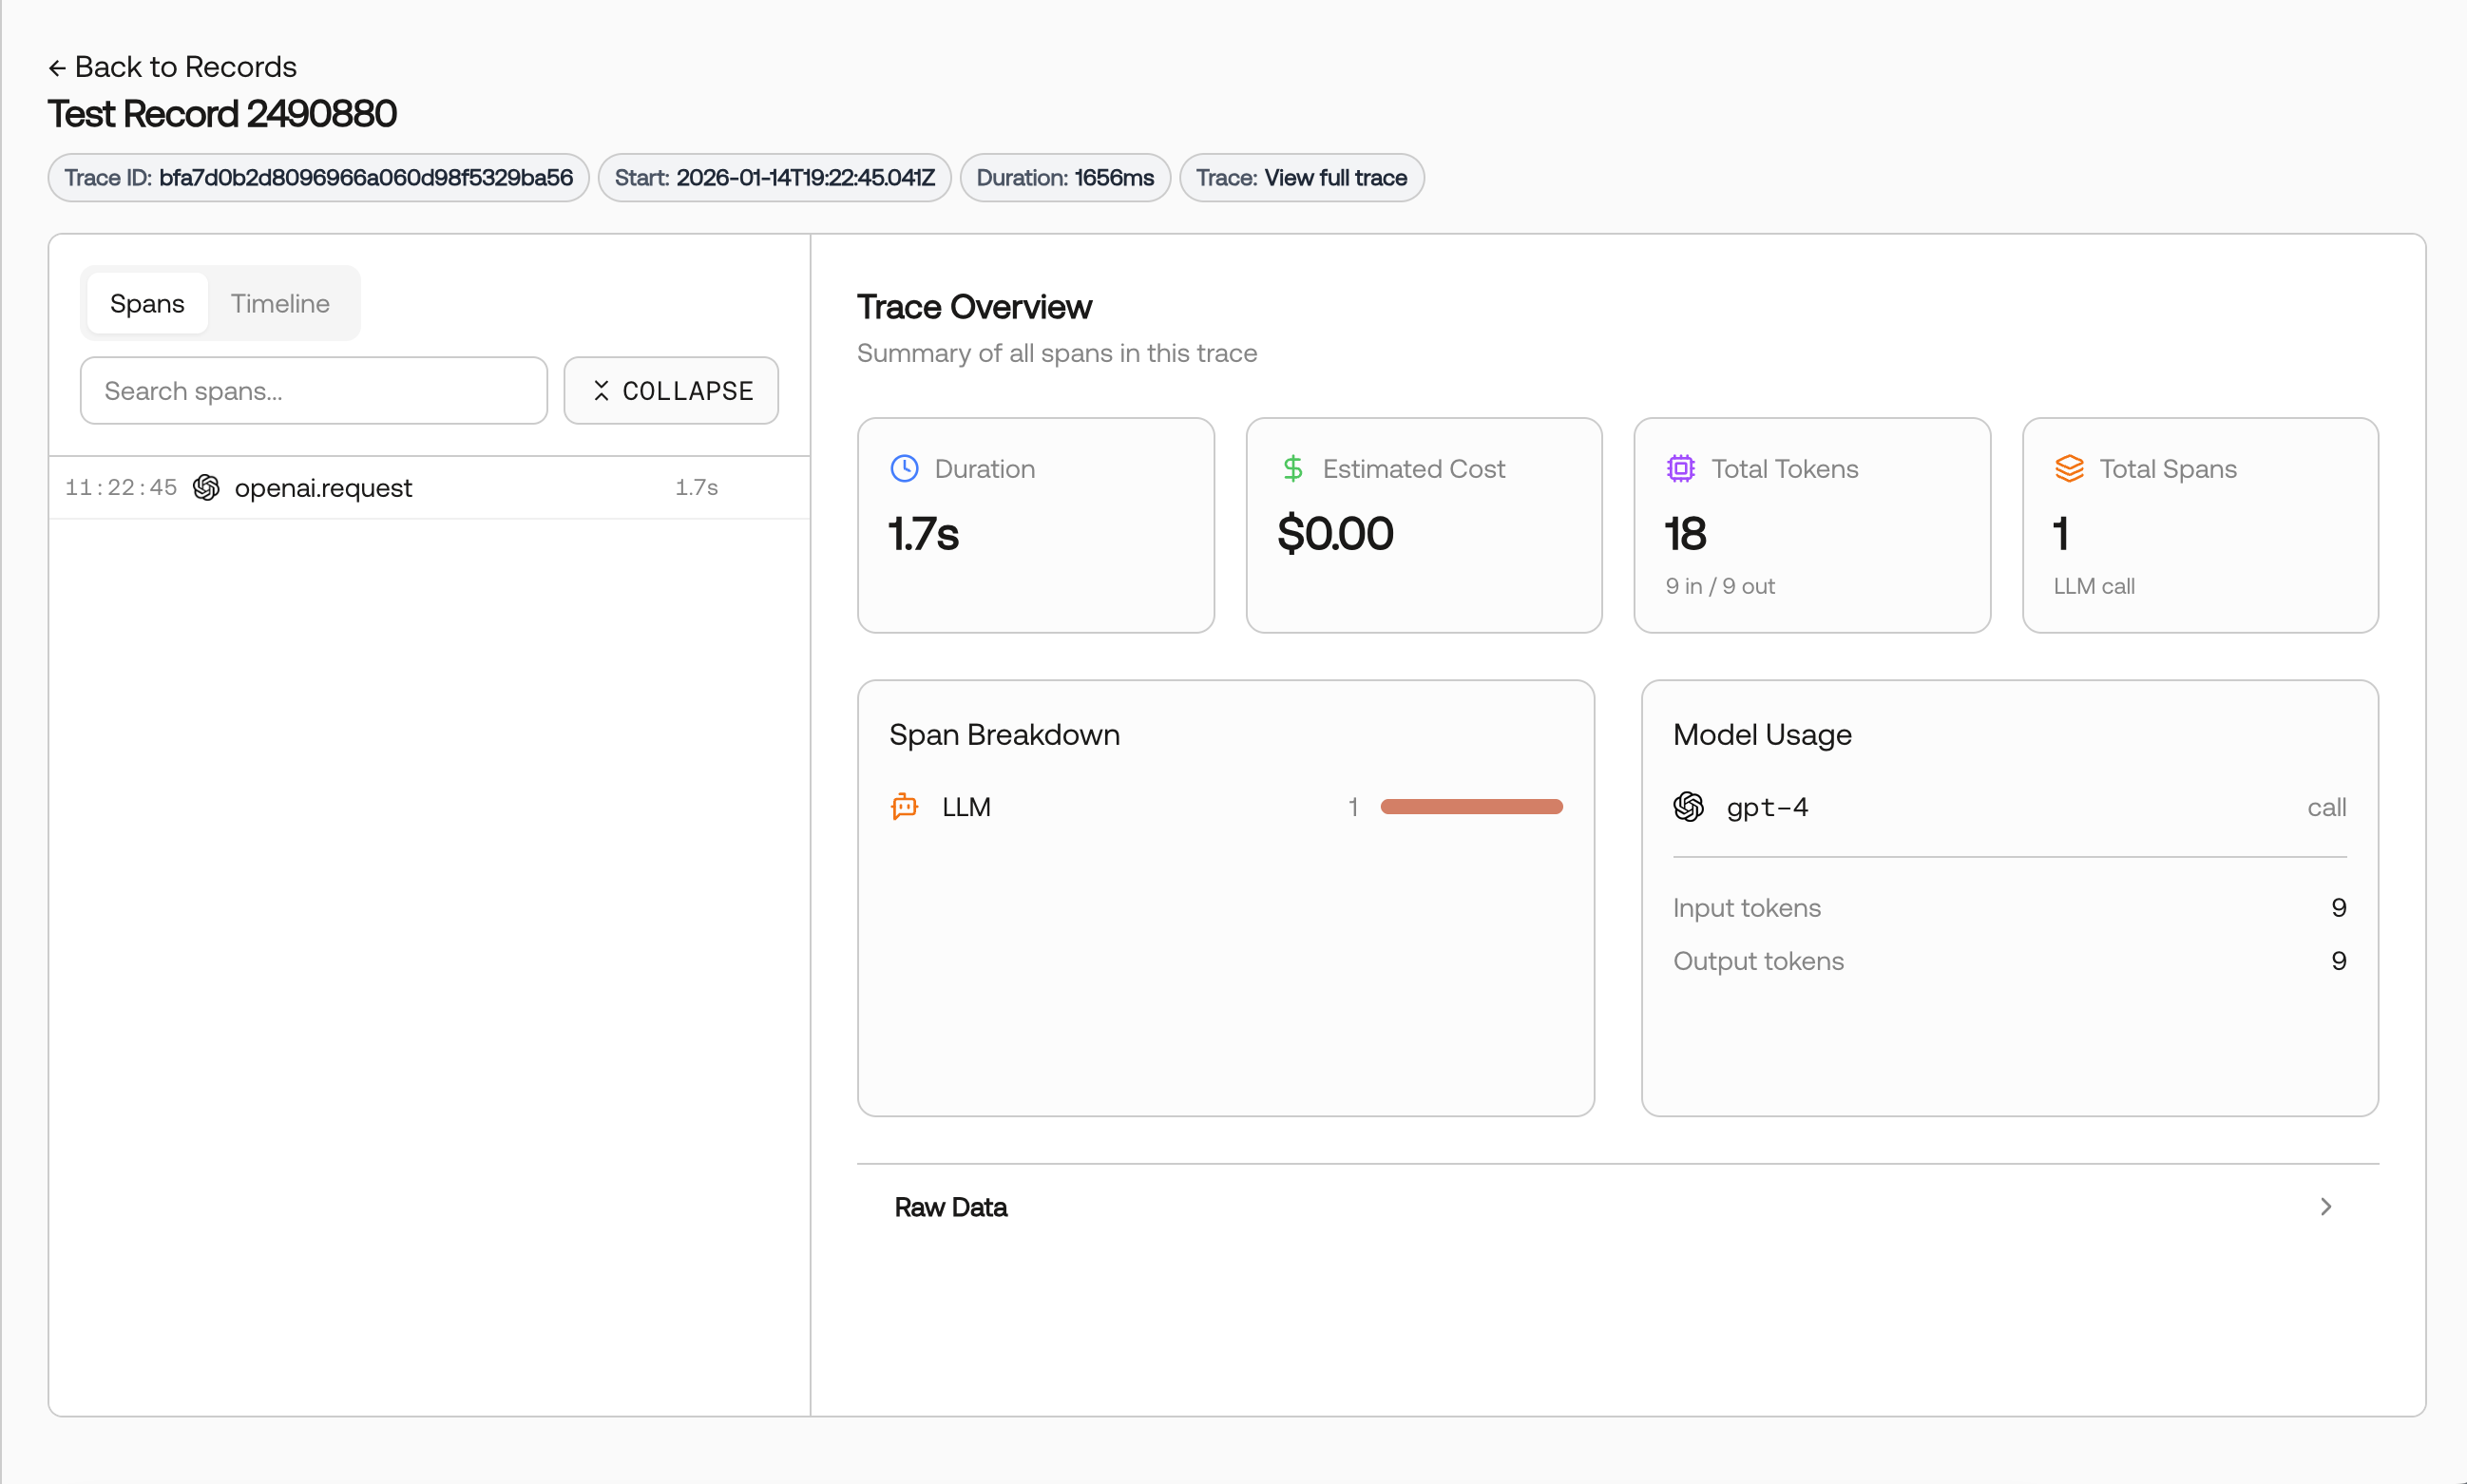Open the Raw Data collapsible row
The image size is (2467, 1484).
1617,1206
